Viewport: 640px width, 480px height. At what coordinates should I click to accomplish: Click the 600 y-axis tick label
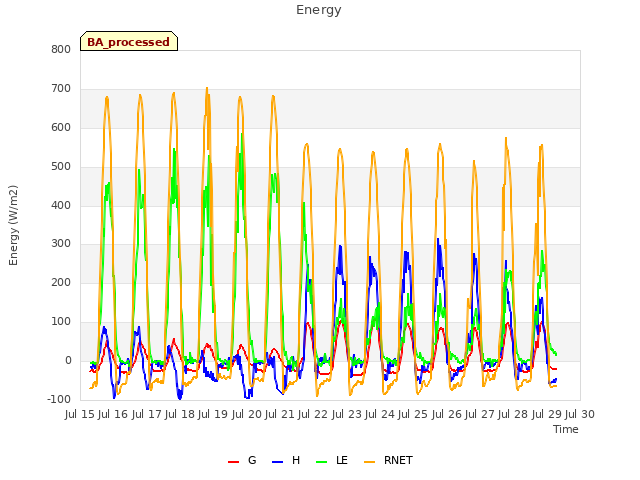(61, 127)
